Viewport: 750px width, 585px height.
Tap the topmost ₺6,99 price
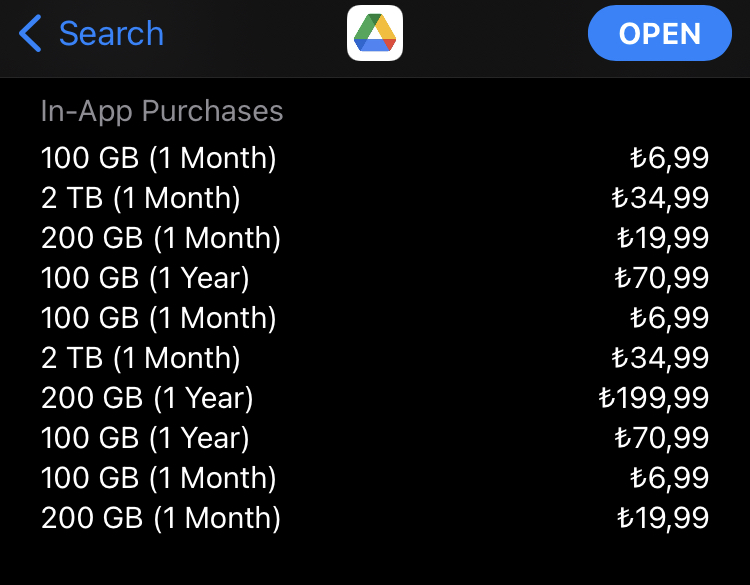pos(669,158)
